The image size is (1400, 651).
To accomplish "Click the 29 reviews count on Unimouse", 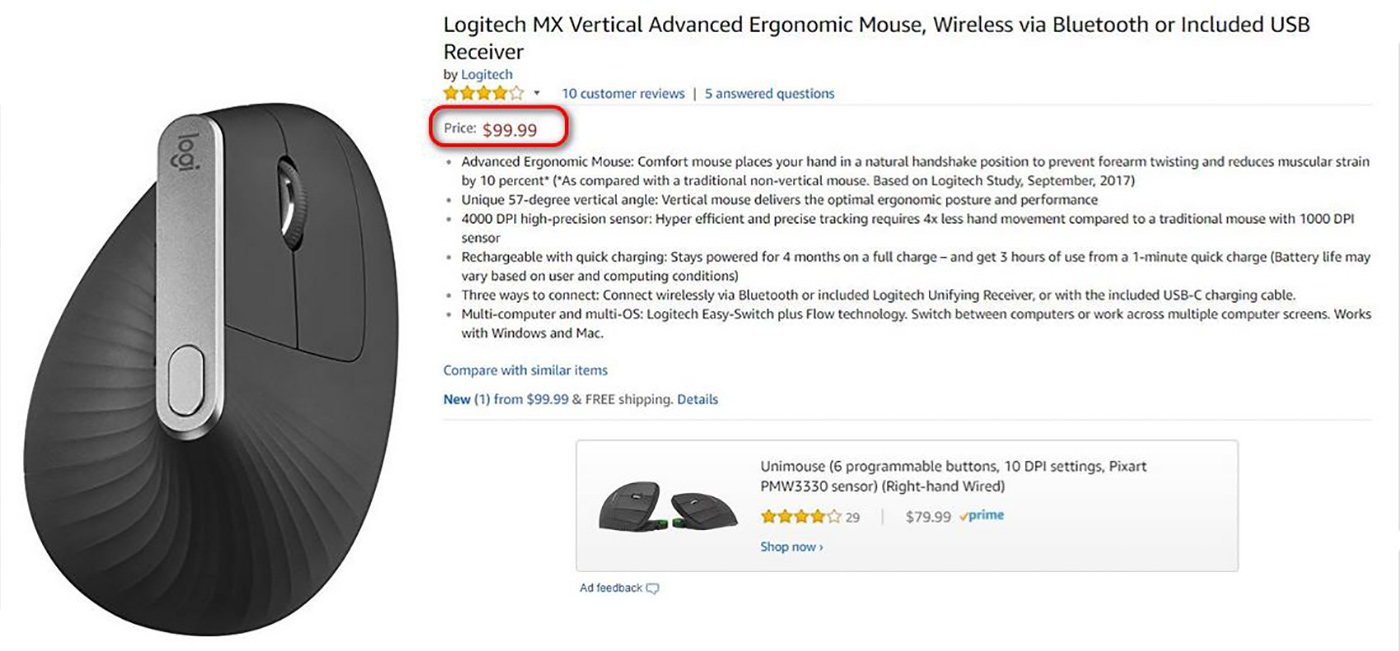I will tap(853, 517).
